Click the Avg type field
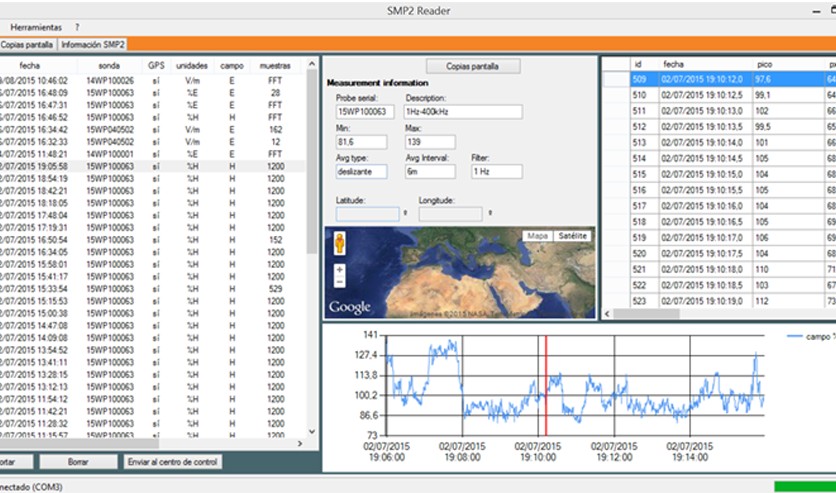The image size is (836, 493). [x=362, y=171]
